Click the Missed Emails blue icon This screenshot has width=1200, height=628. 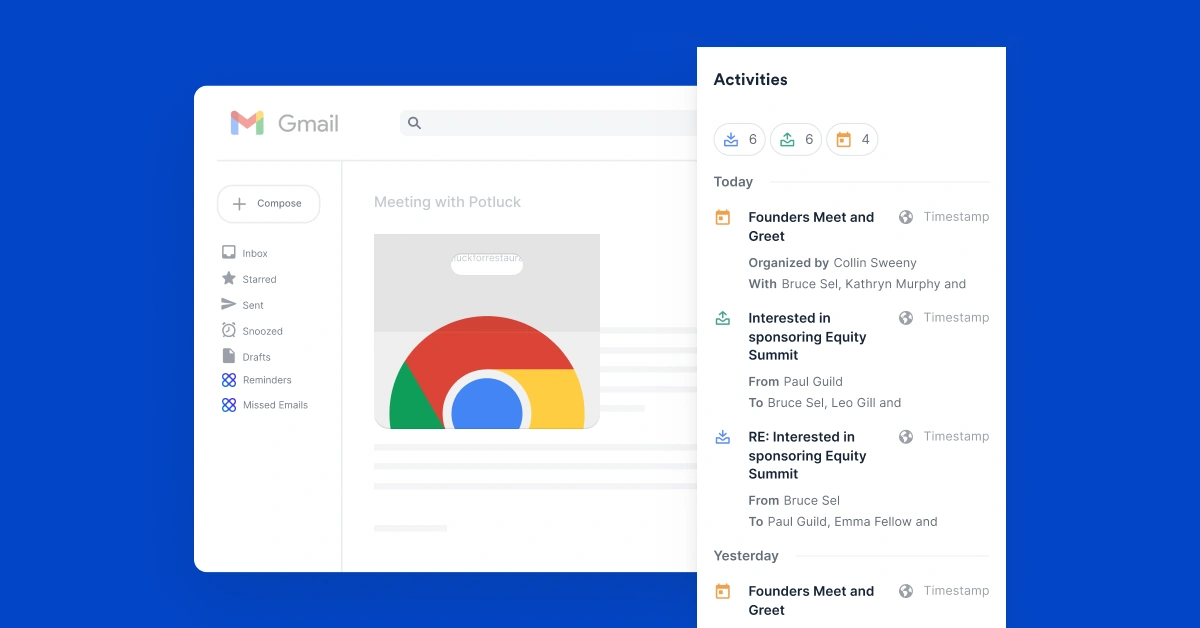229,405
